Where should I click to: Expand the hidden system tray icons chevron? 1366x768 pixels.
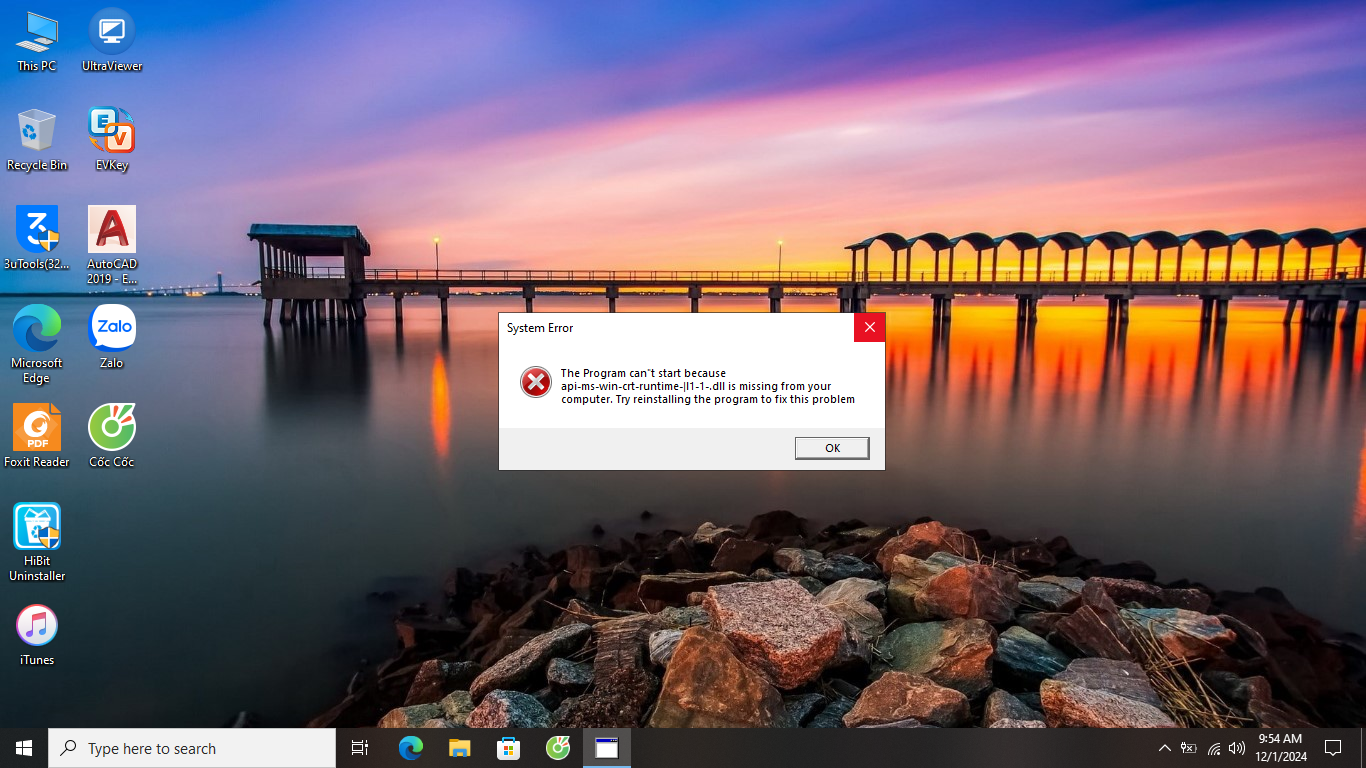pos(1164,748)
